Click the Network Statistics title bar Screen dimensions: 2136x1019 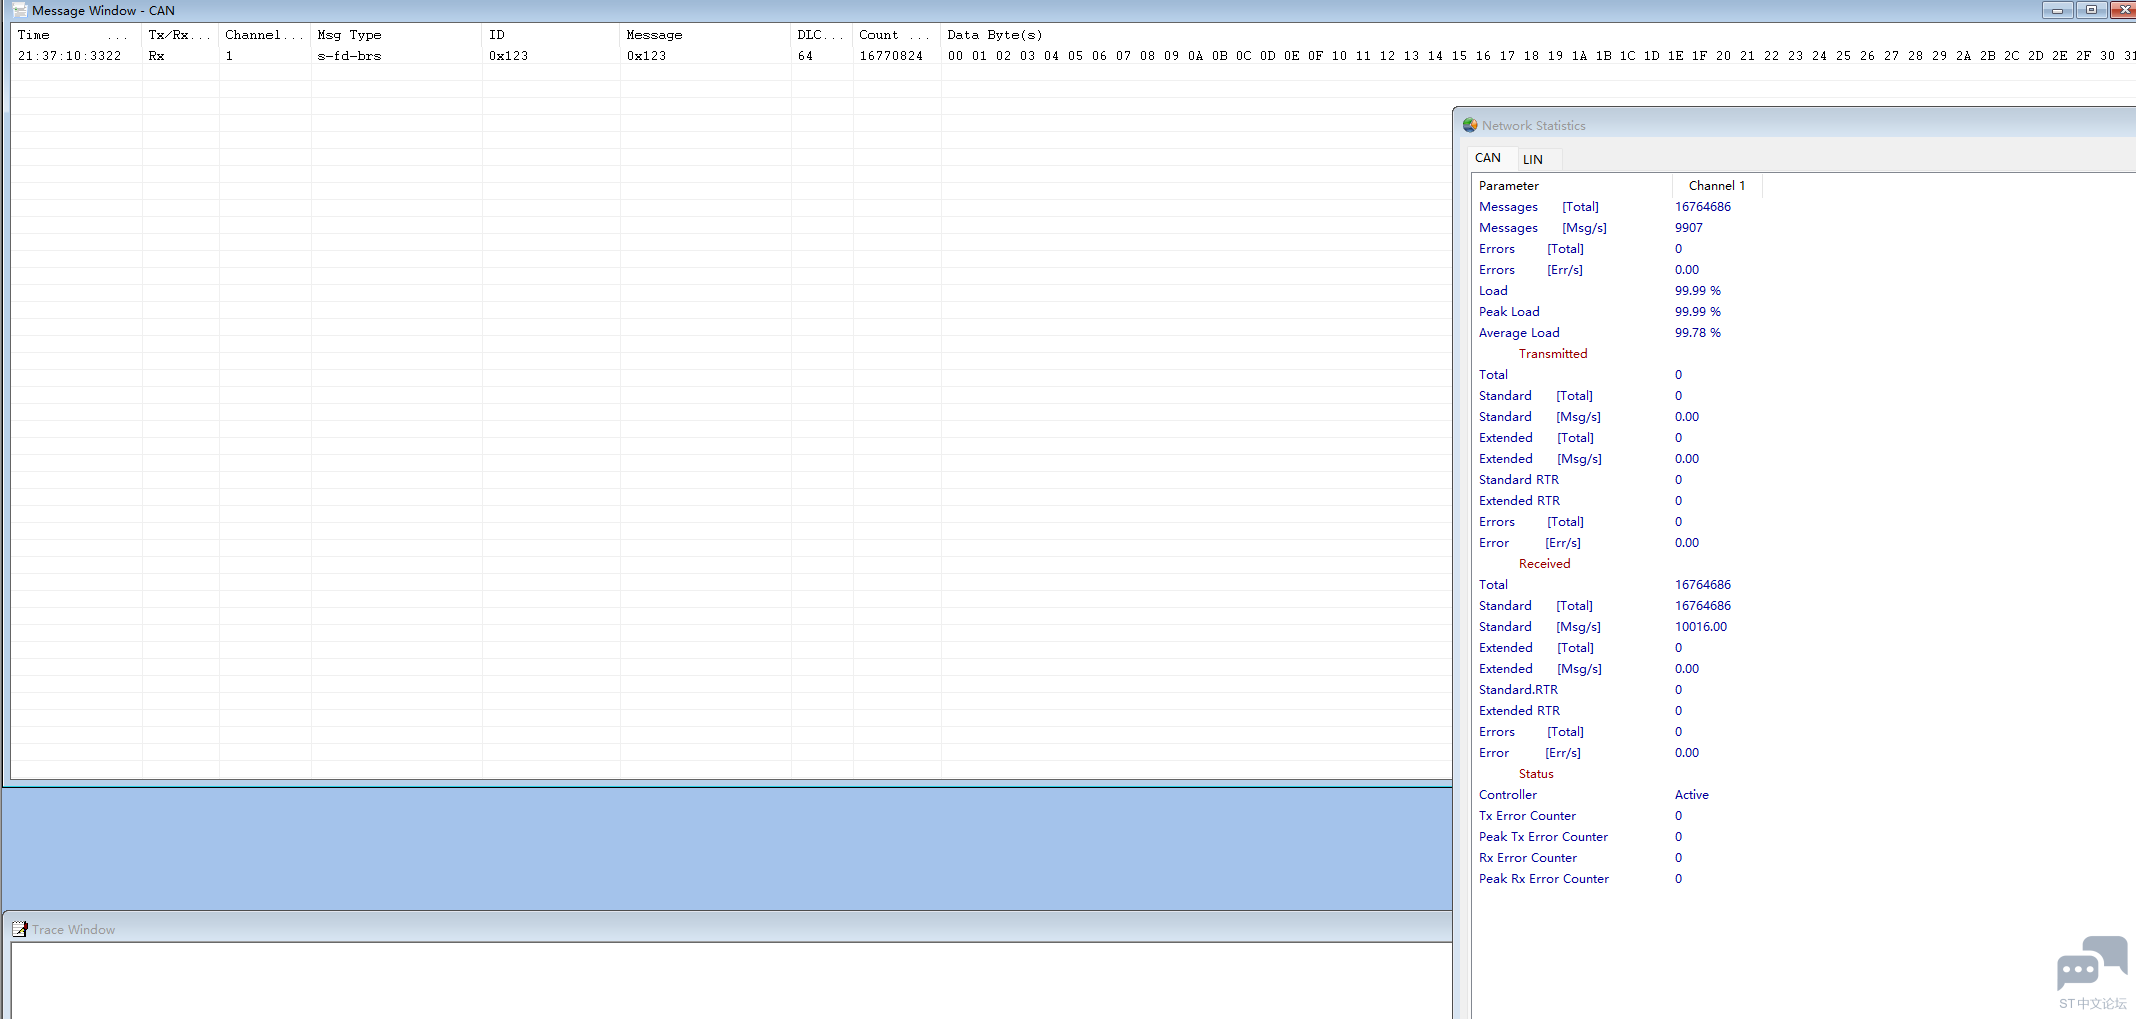tap(1795, 125)
